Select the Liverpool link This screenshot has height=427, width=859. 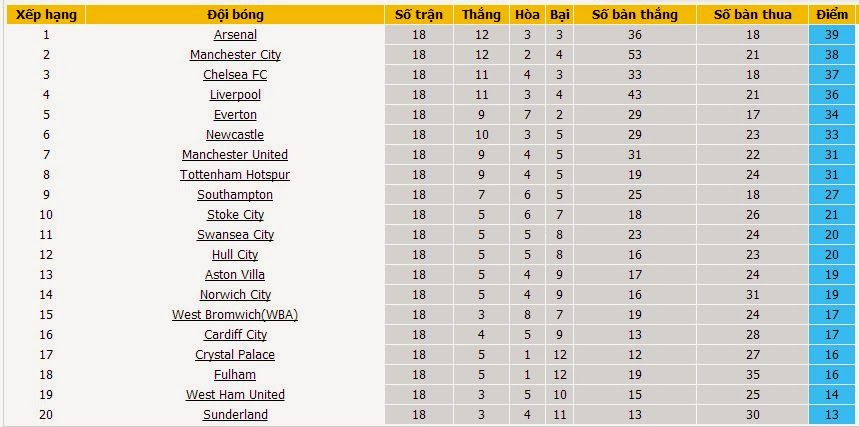pos(235,95)
